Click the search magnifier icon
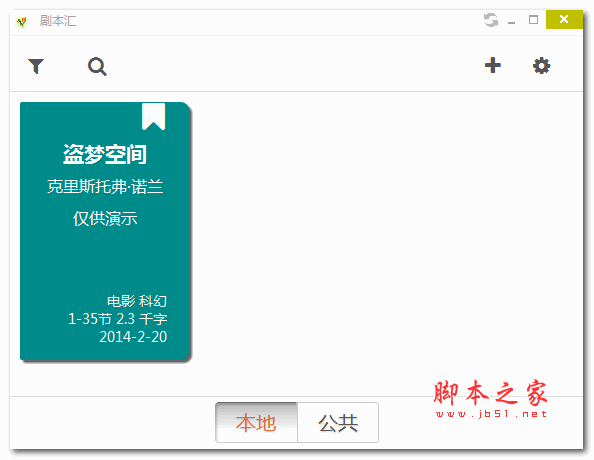 click(97, 67)
